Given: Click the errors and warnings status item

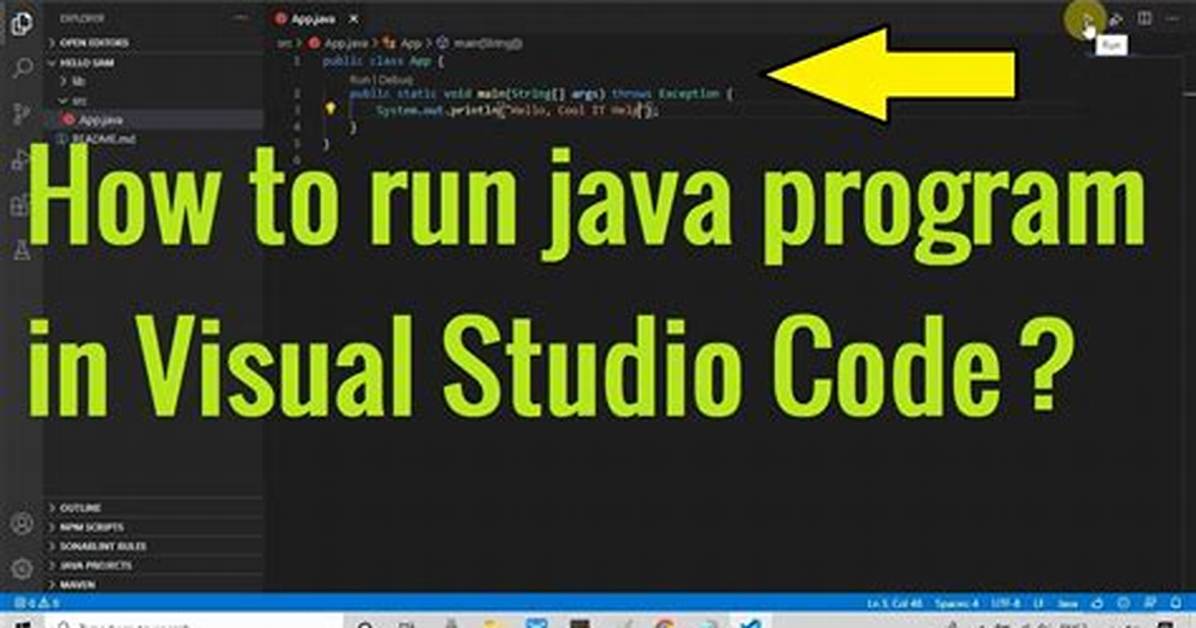Looking at the screenshot, I should pyautogui.click(x=37, y=603).
